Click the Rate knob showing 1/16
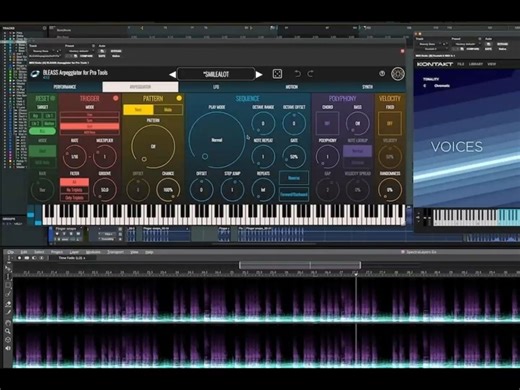 click(x=74, y=156)
